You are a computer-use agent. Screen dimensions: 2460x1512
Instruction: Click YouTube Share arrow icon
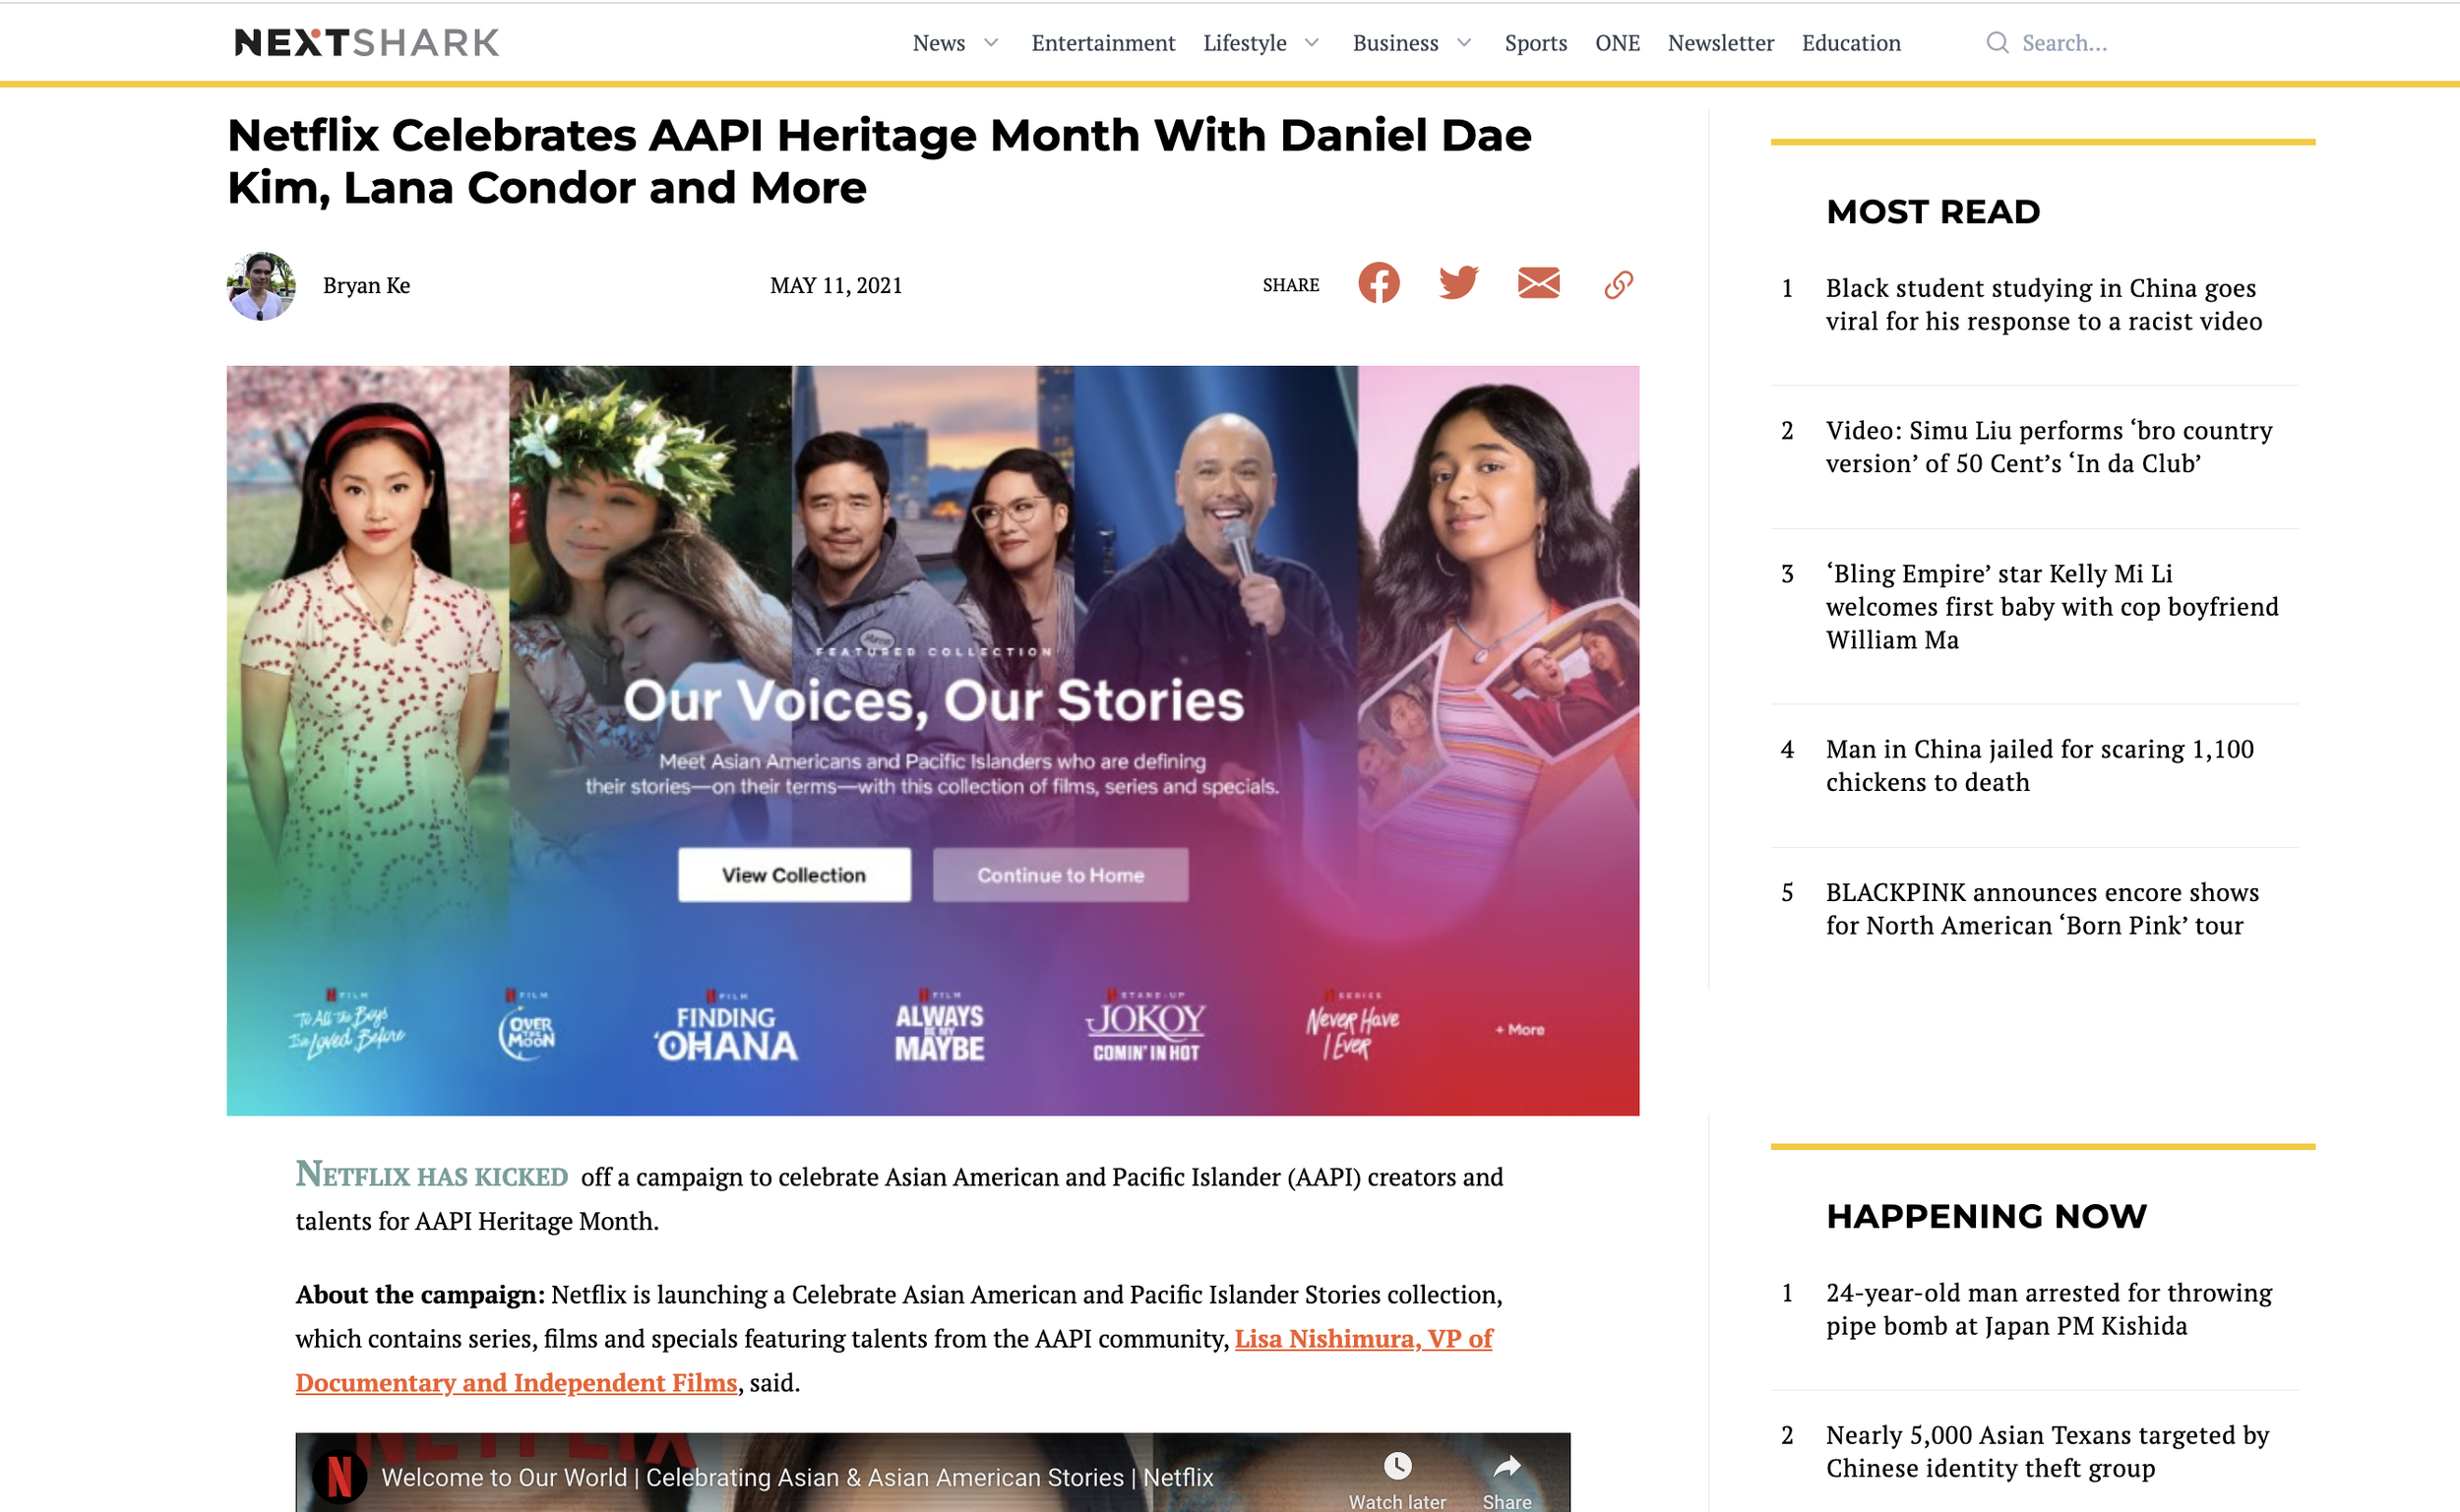tap(1506, 1466)
